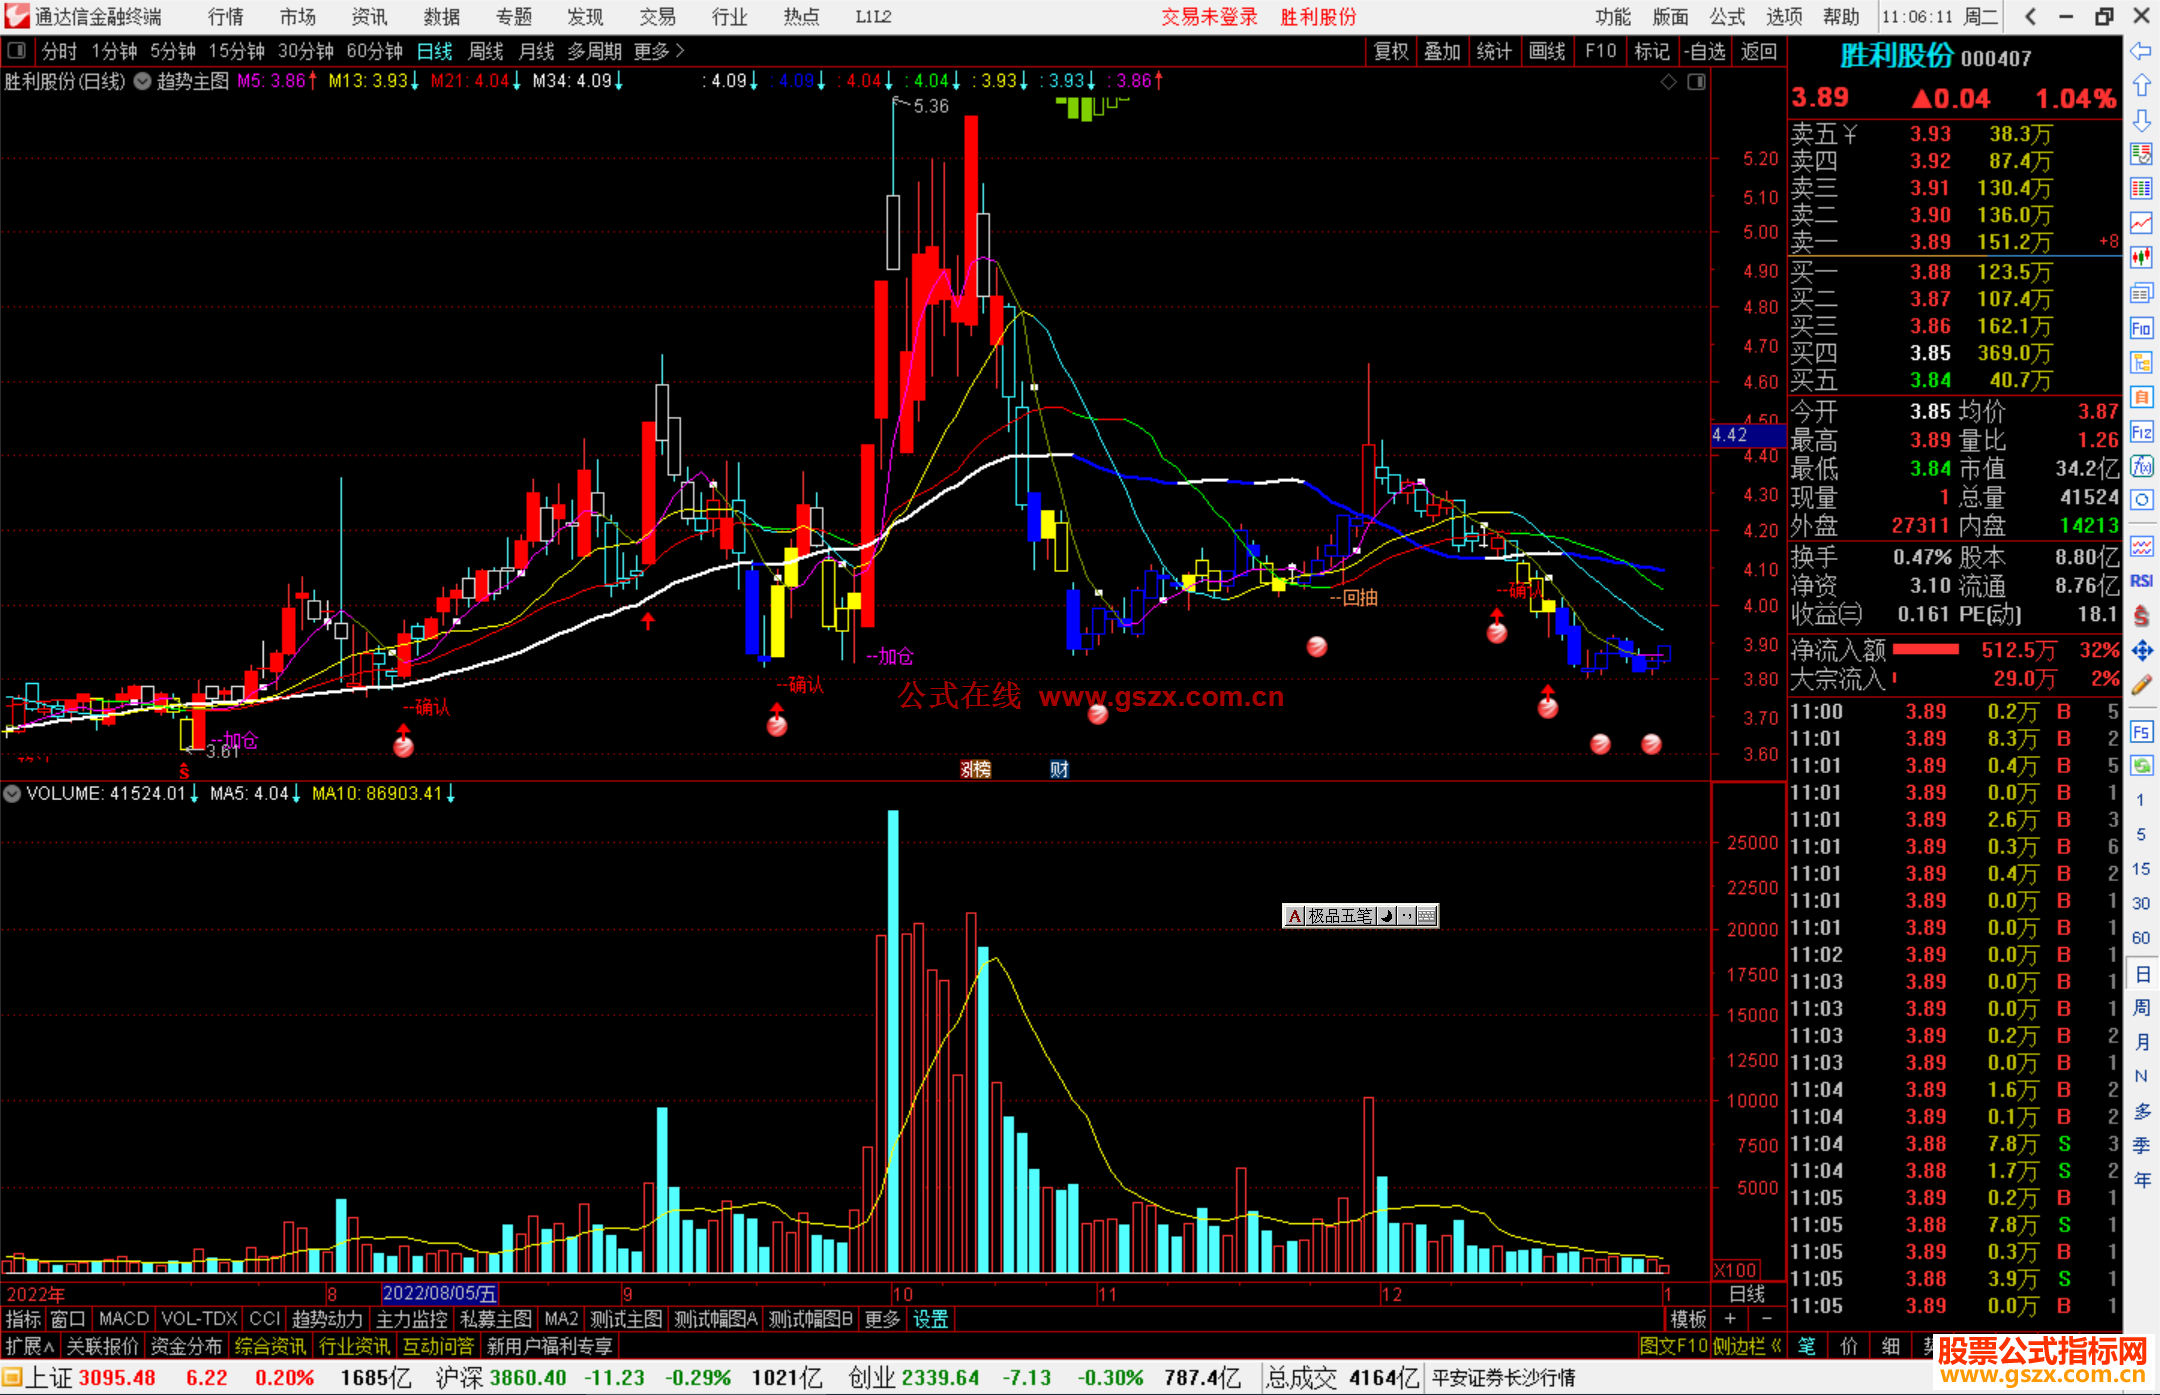Click the 复权 button
Viewport: 2160px width, 1395px height.
pos(1390,51)
